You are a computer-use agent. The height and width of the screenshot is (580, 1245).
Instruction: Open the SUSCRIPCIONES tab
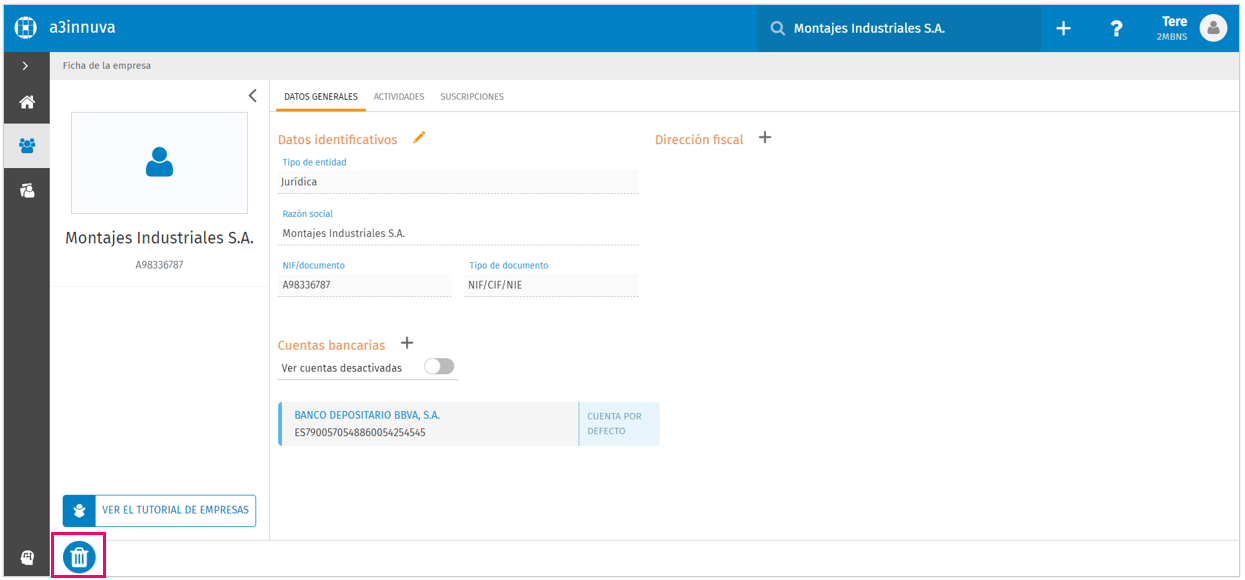click(472, 97)
